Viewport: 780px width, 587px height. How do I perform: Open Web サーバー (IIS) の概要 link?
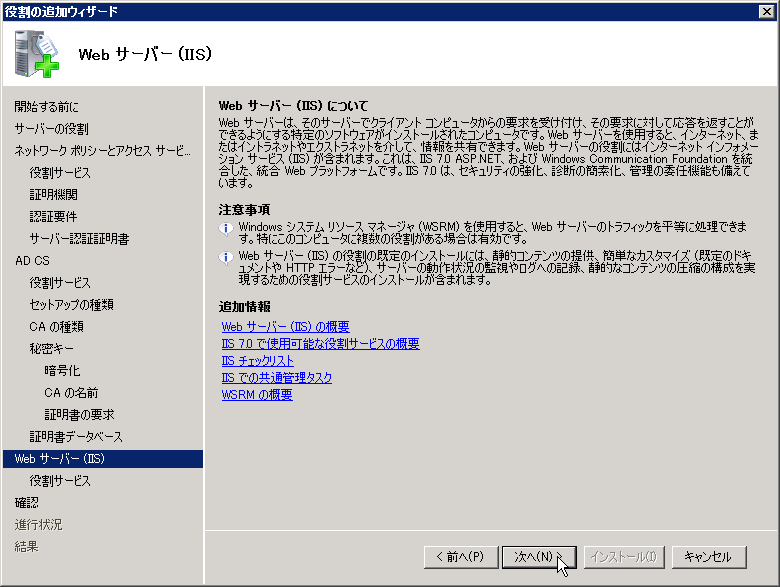pos(286,327)
